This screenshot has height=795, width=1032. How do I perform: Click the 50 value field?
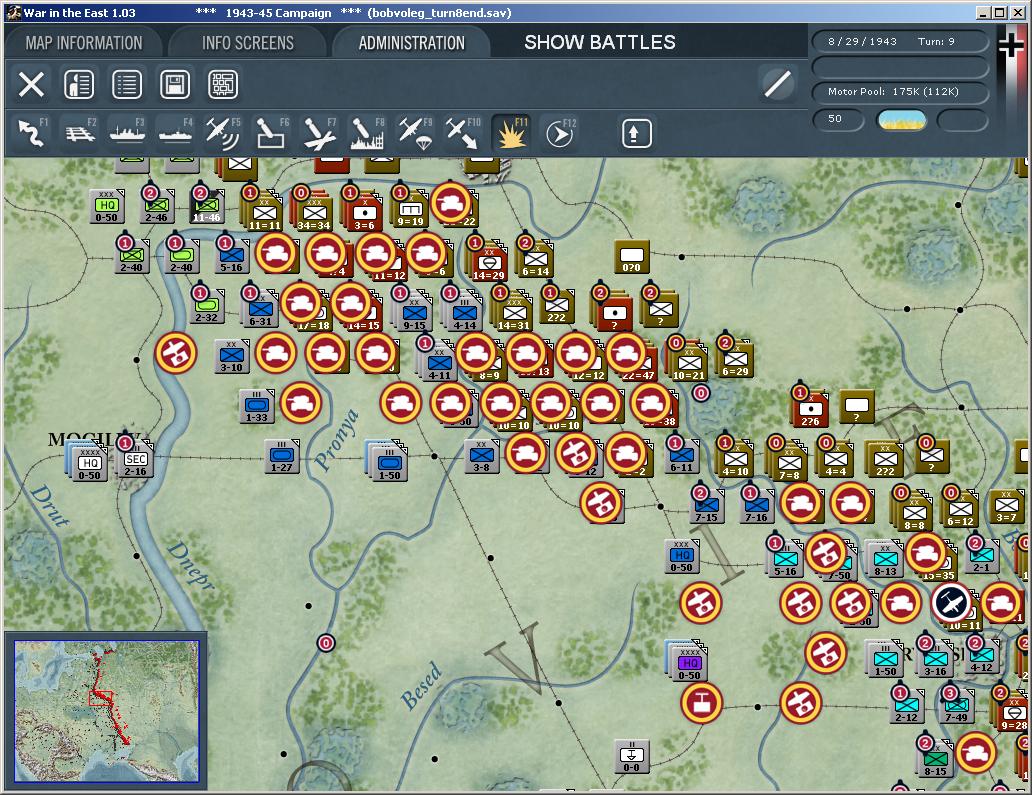pyautogui.click(x=838, y=119)
